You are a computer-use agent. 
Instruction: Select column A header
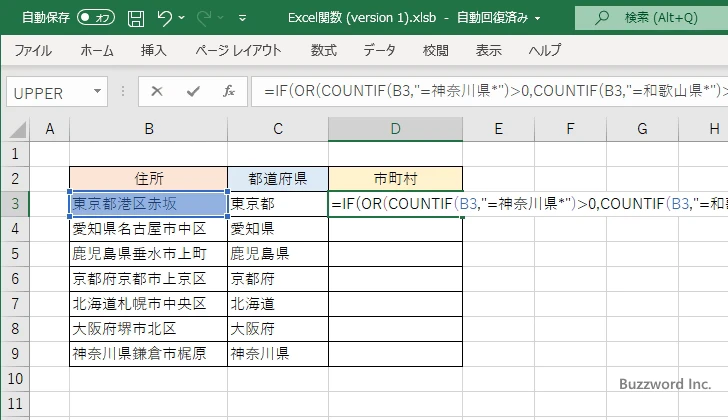pyautogui.click(x=50, y=129)
